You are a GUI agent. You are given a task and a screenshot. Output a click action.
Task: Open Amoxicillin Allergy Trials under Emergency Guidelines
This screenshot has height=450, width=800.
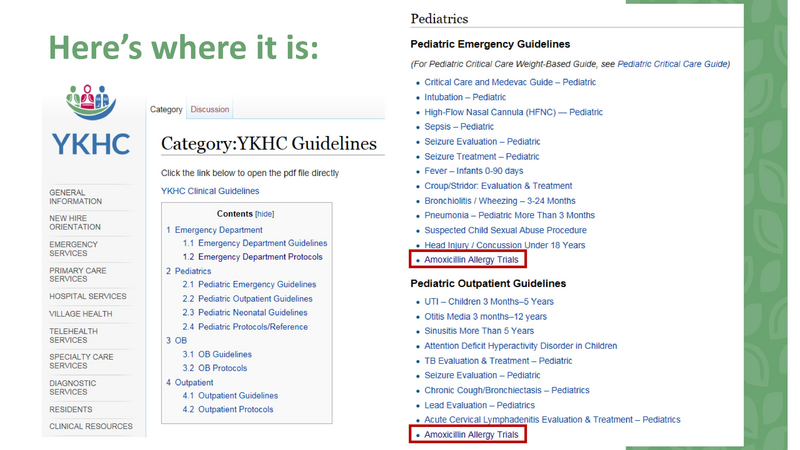470,260
